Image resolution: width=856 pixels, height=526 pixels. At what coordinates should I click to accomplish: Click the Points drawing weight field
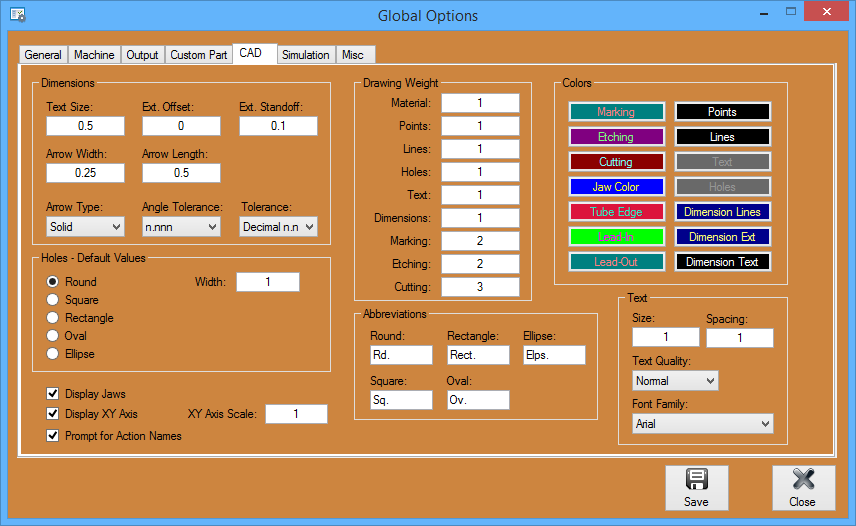tap(480, 126)
